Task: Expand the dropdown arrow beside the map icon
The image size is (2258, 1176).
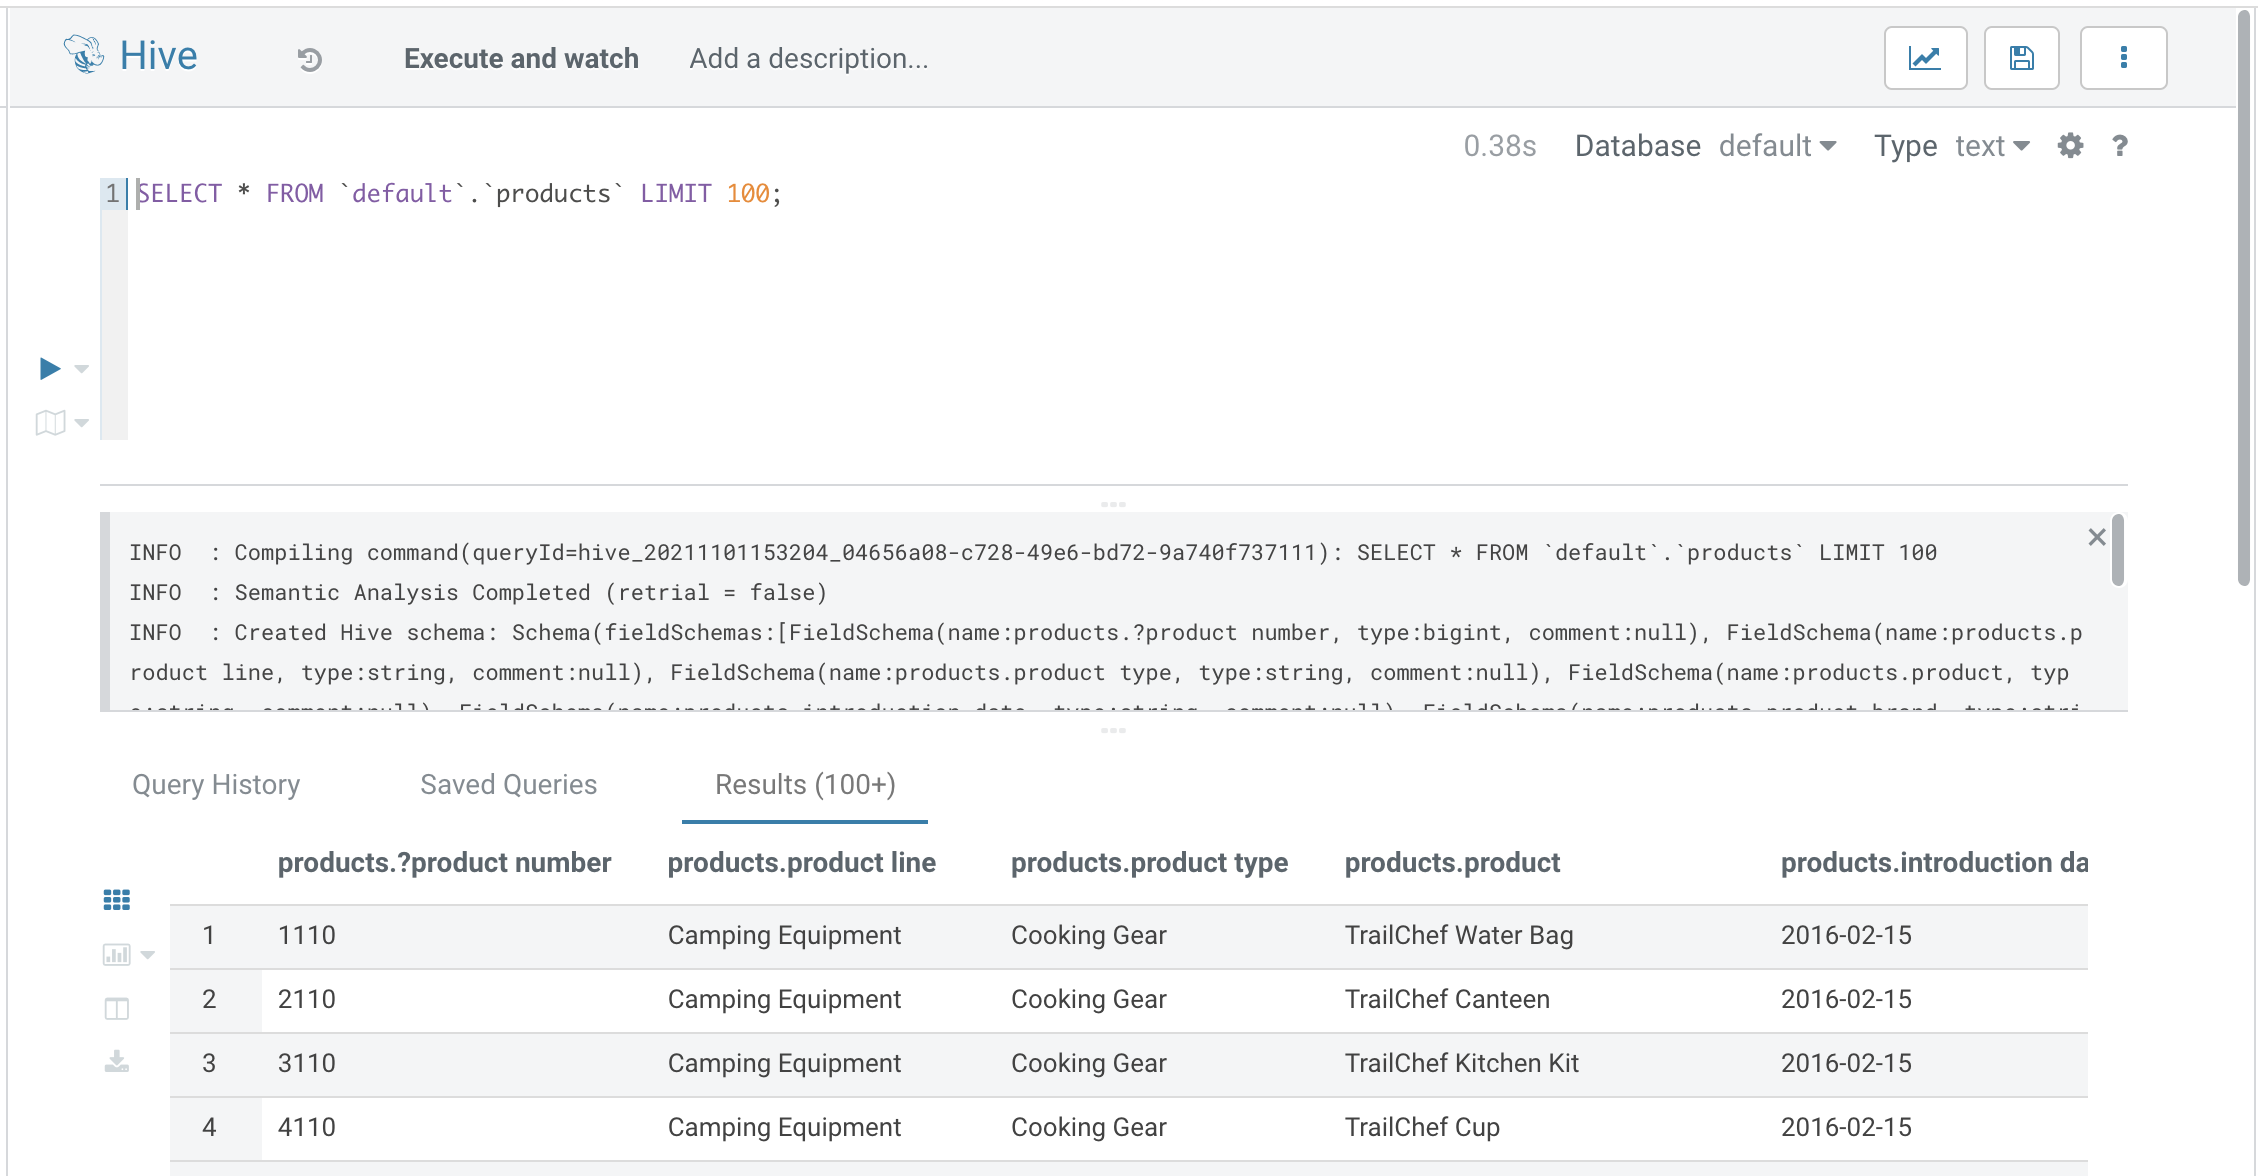Action: click(x=82, y=423)
